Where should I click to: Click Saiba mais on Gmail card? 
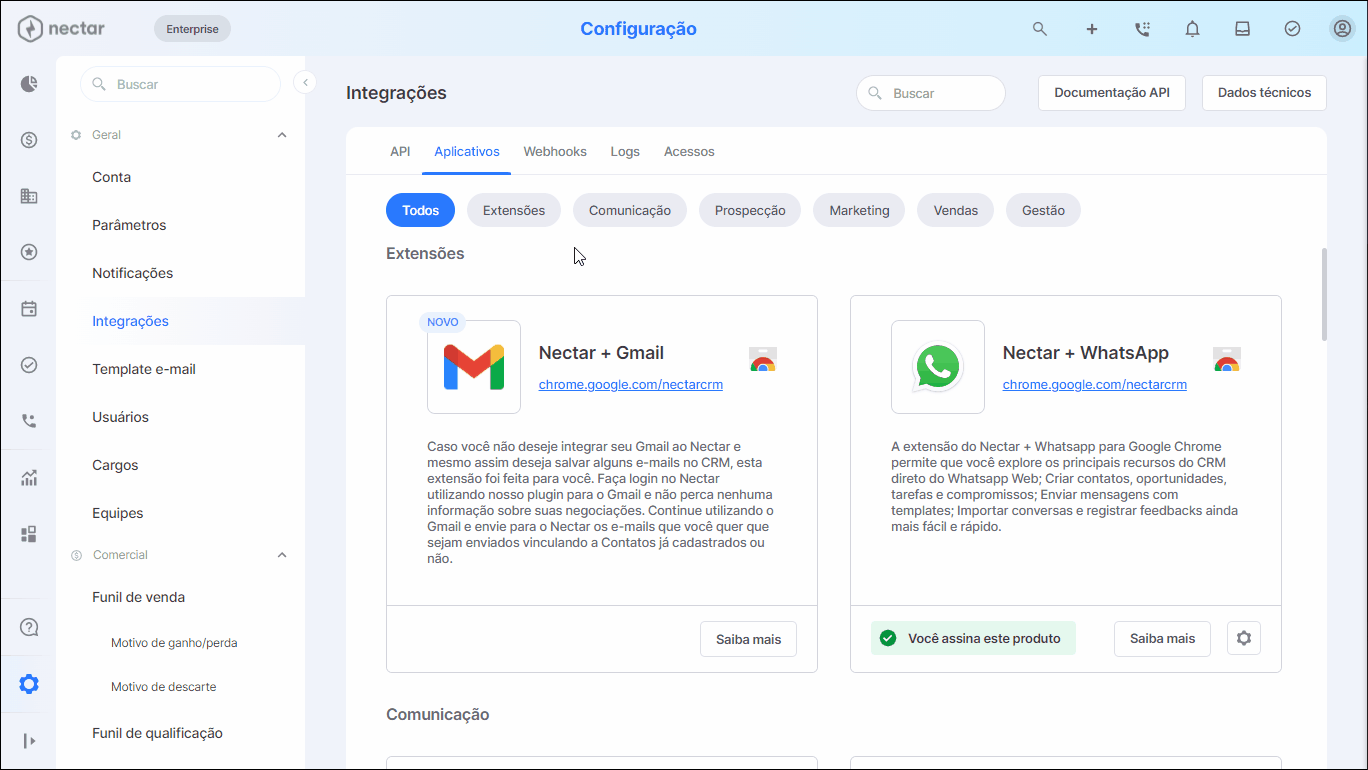(x=748, y=638)
